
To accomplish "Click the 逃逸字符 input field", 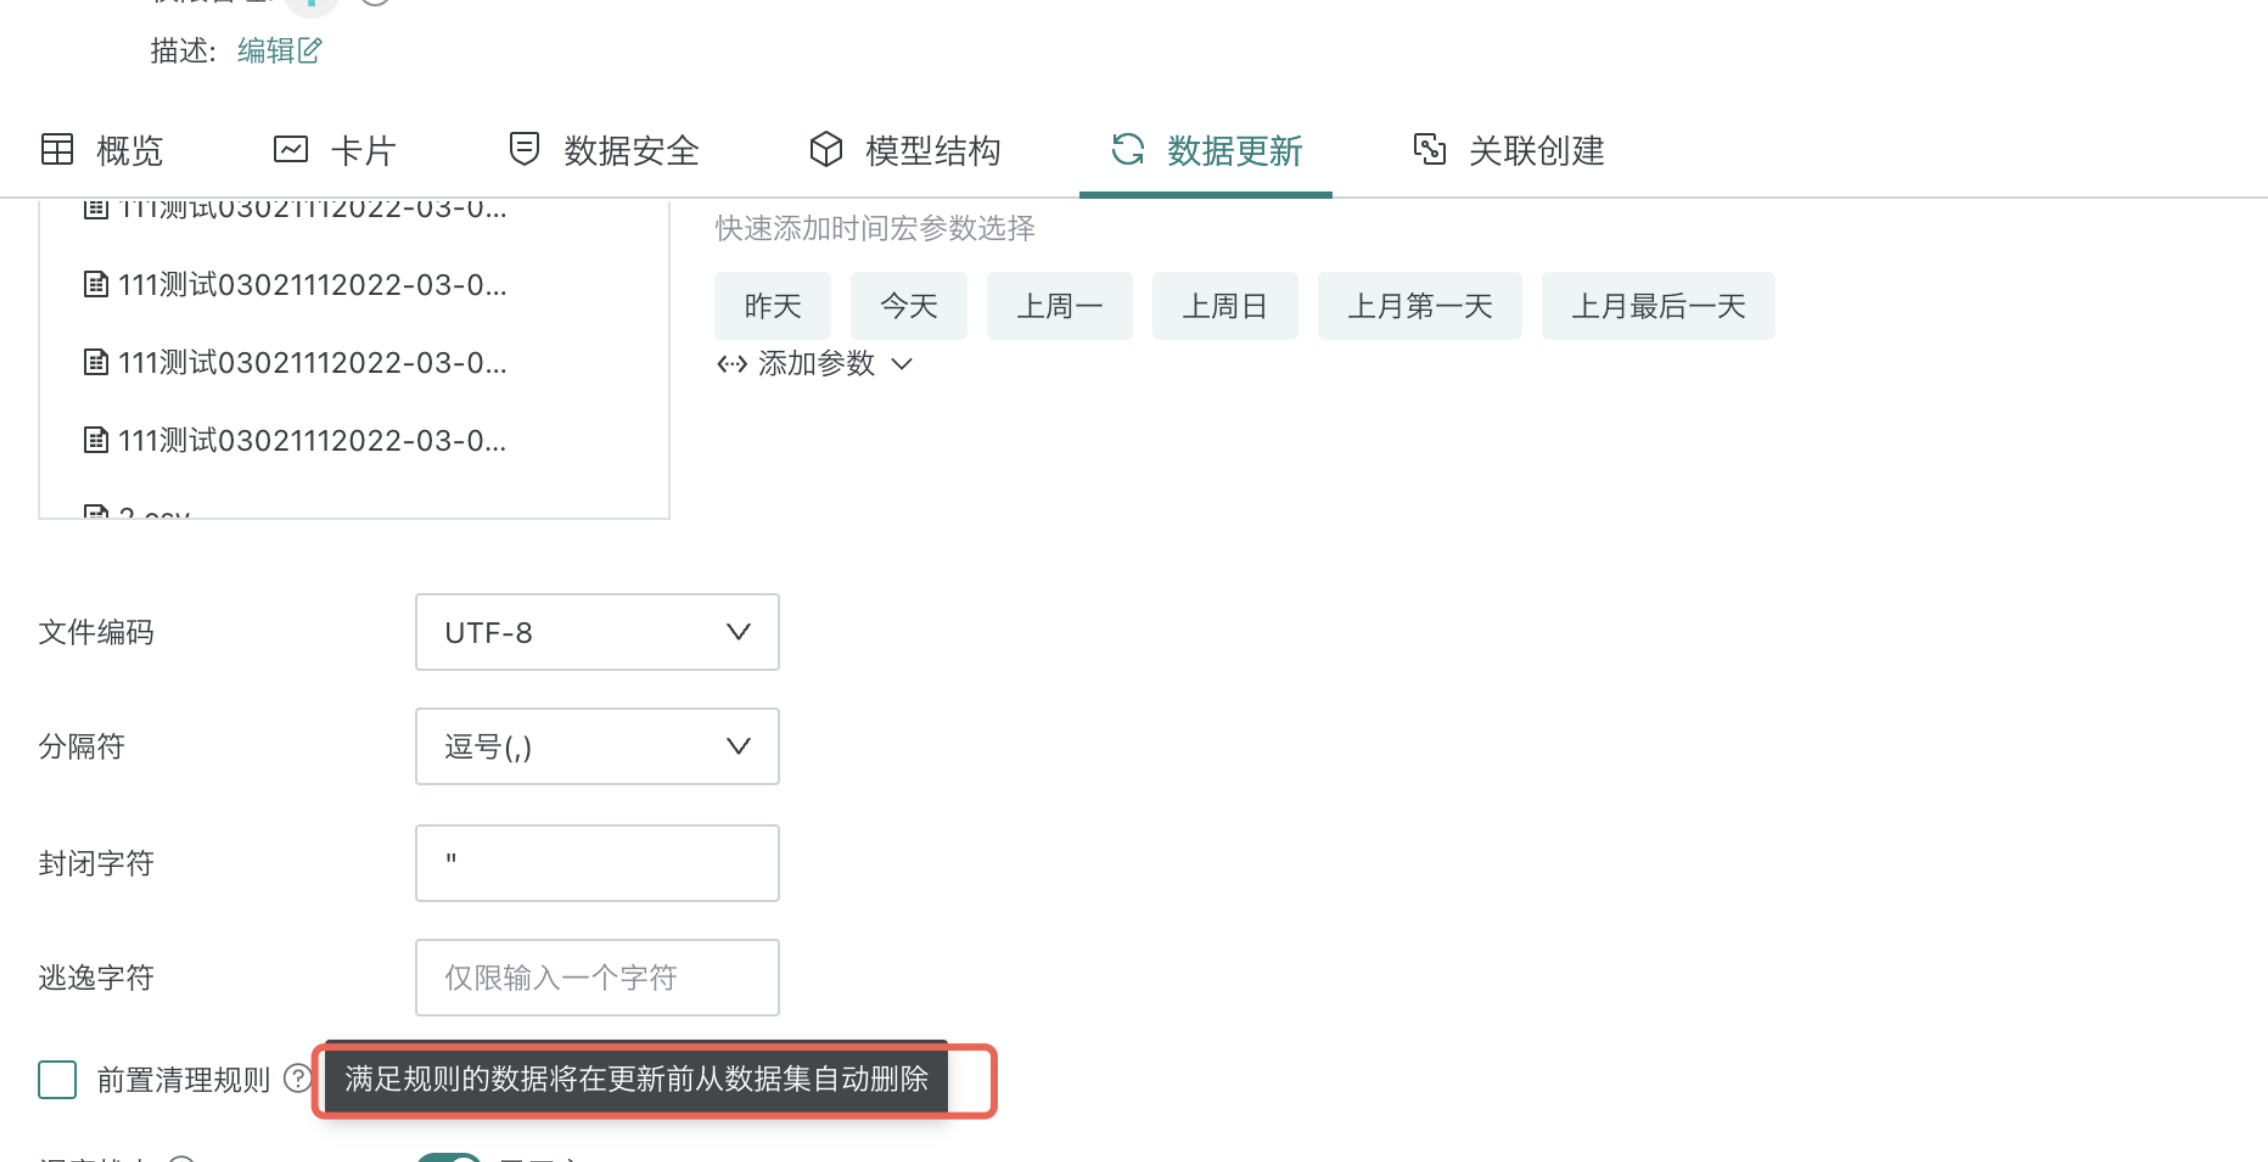I will click(597, 977).
